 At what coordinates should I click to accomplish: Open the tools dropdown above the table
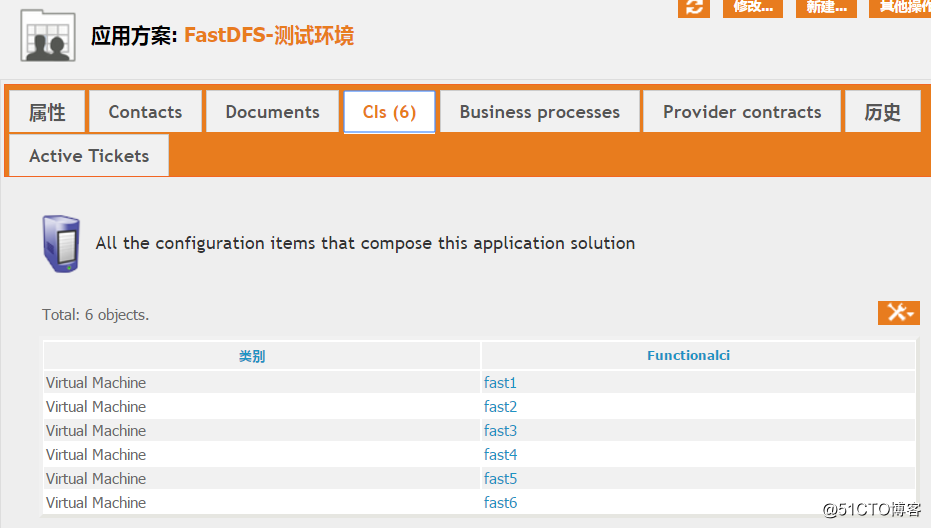[x=898, y=312]
